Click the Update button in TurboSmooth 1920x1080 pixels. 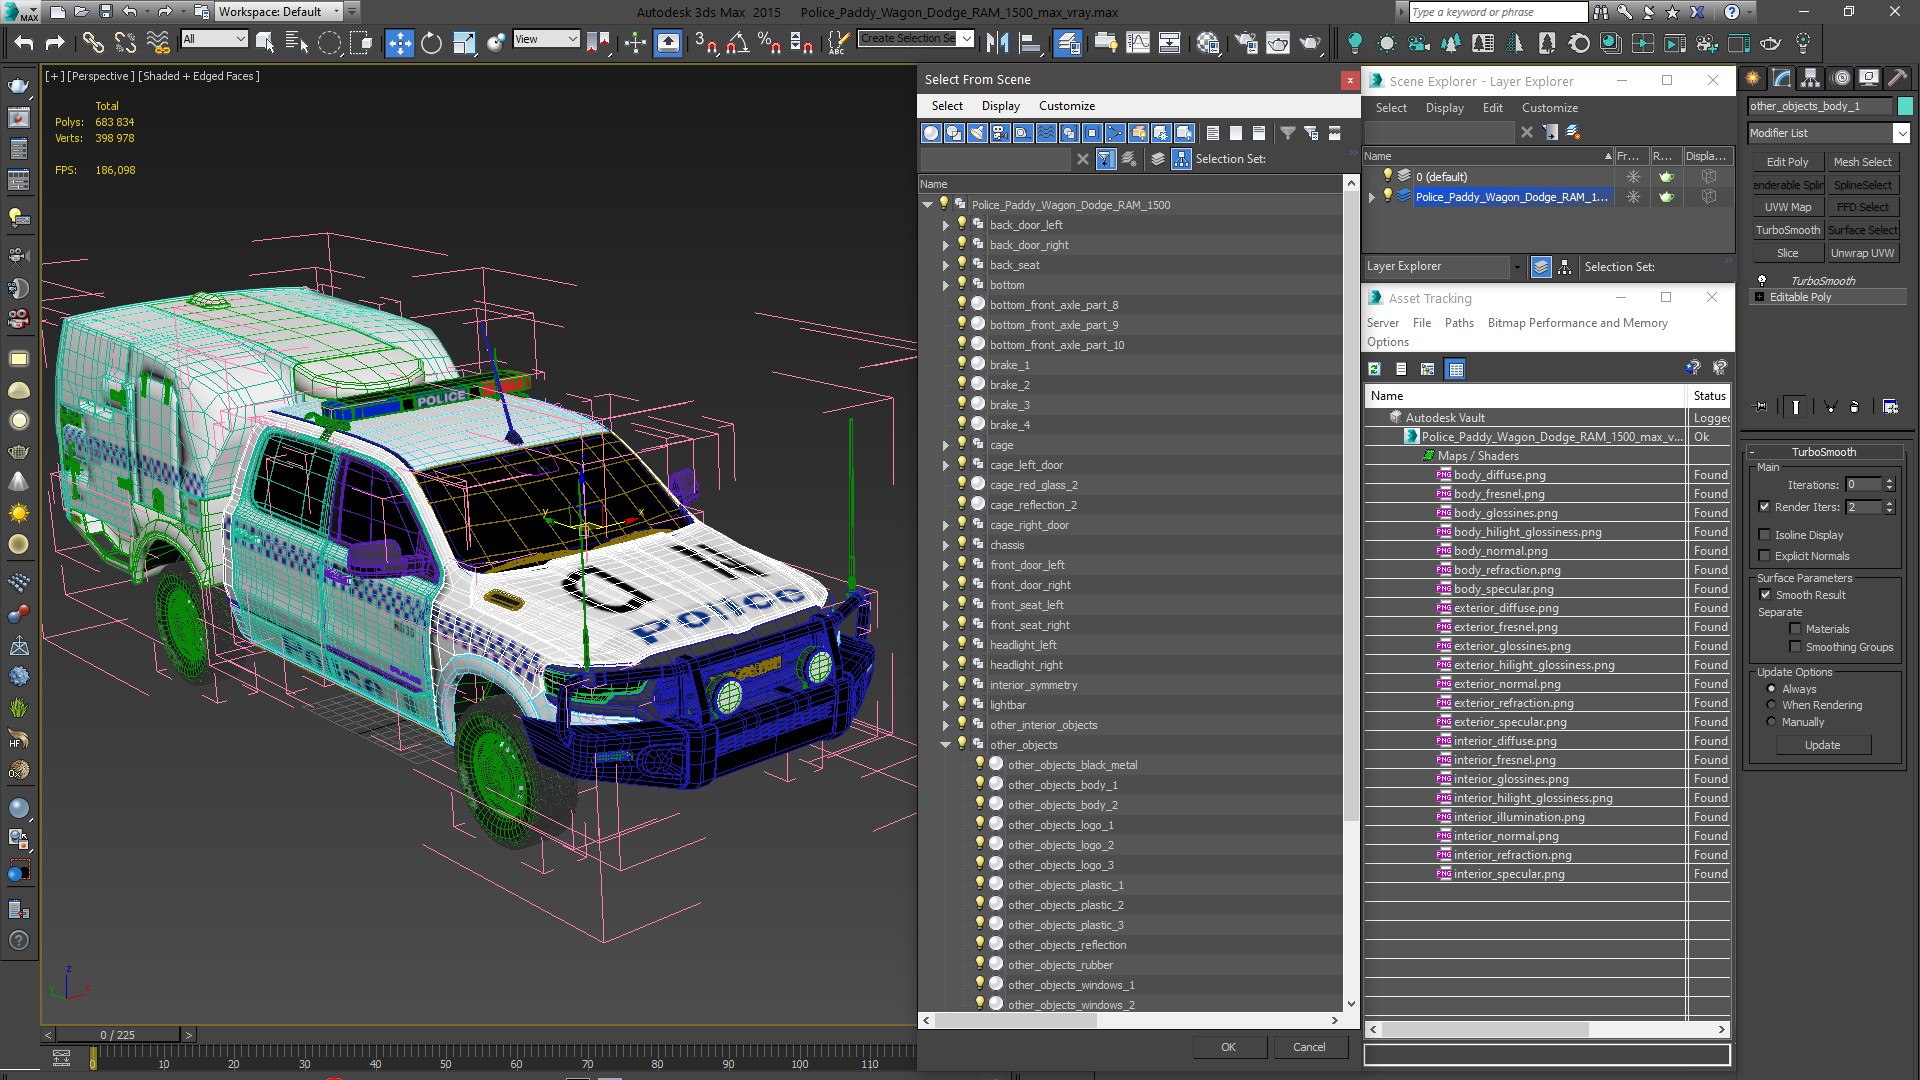[1822, 745]
